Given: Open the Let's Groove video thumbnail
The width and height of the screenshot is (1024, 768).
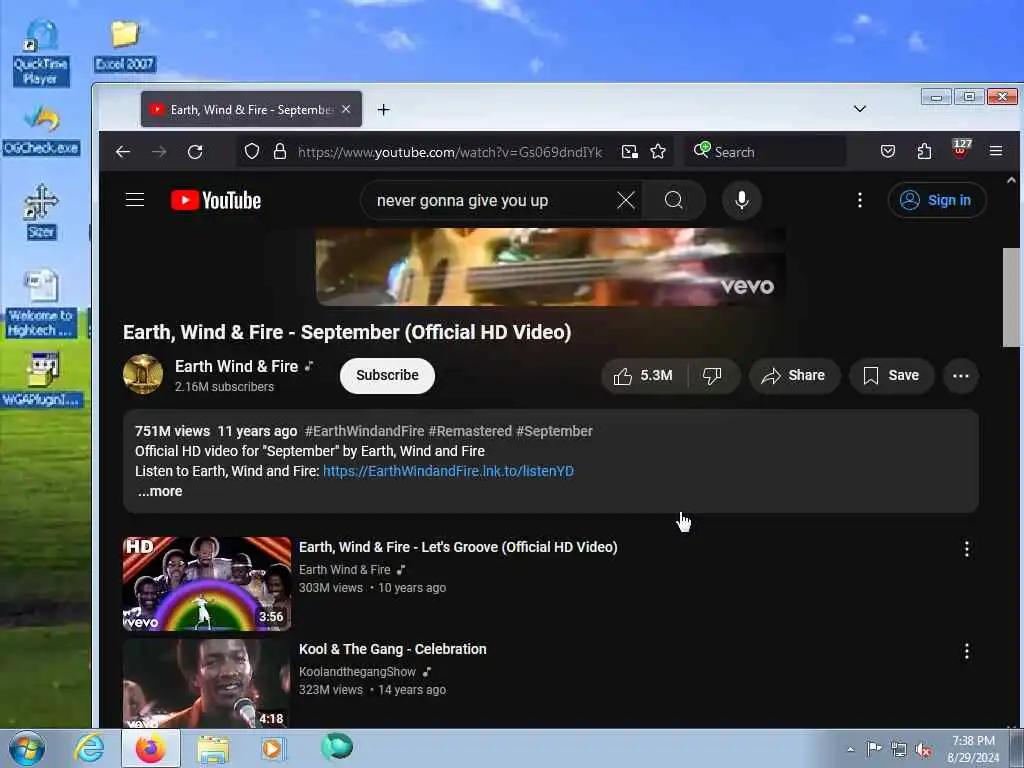Looking at the screenshot, I should (x=207, y=584).
